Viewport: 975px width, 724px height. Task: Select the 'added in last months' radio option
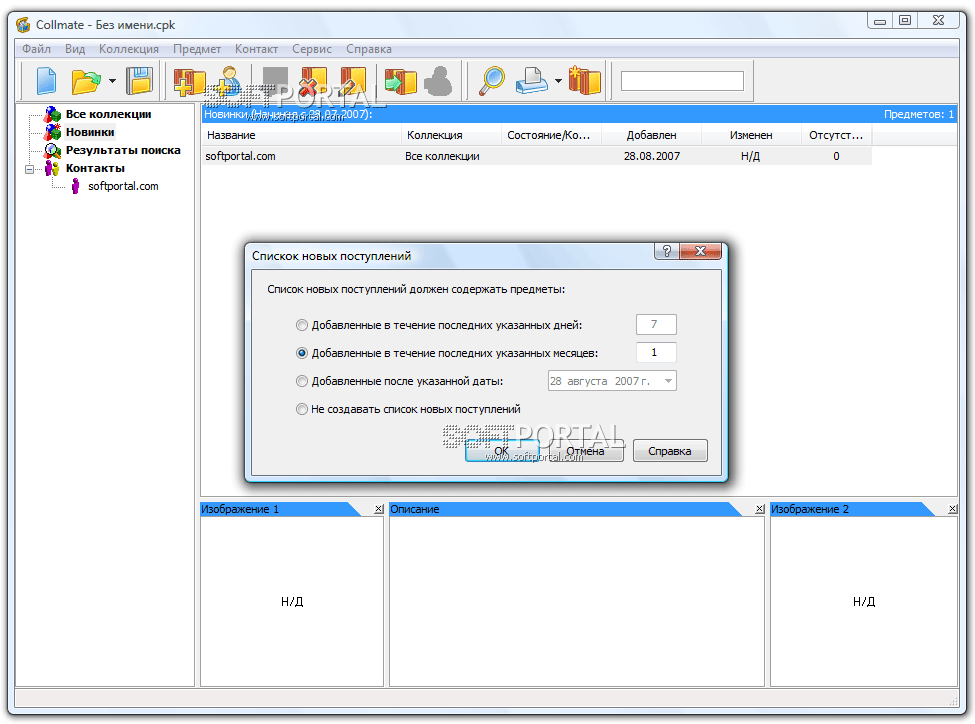pyautogui.click(x=302, y=353)
